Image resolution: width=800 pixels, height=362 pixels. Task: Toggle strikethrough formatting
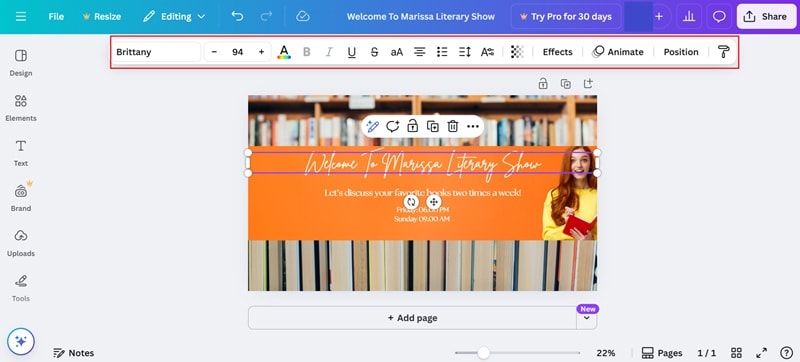pyautogui.click(x=374, y=52)
